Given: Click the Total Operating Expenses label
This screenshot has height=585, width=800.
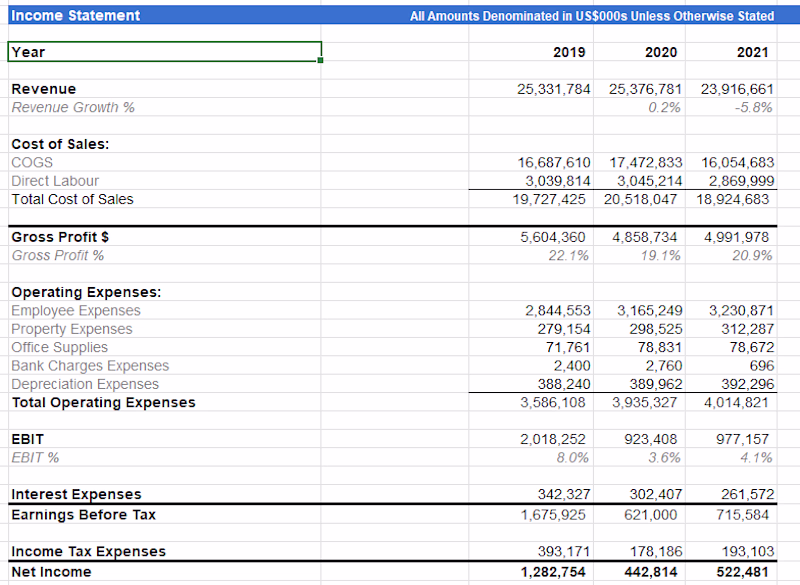Looking at the screenshot, I should (103, 402).
